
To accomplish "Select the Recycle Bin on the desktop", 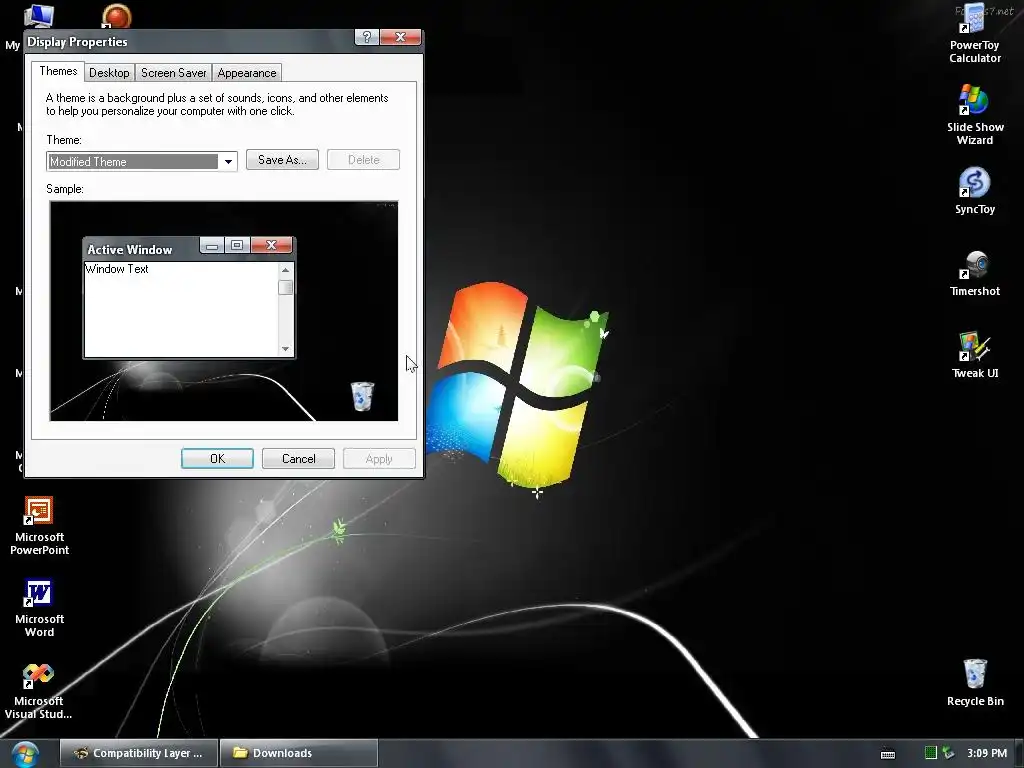I will (974, 682).
